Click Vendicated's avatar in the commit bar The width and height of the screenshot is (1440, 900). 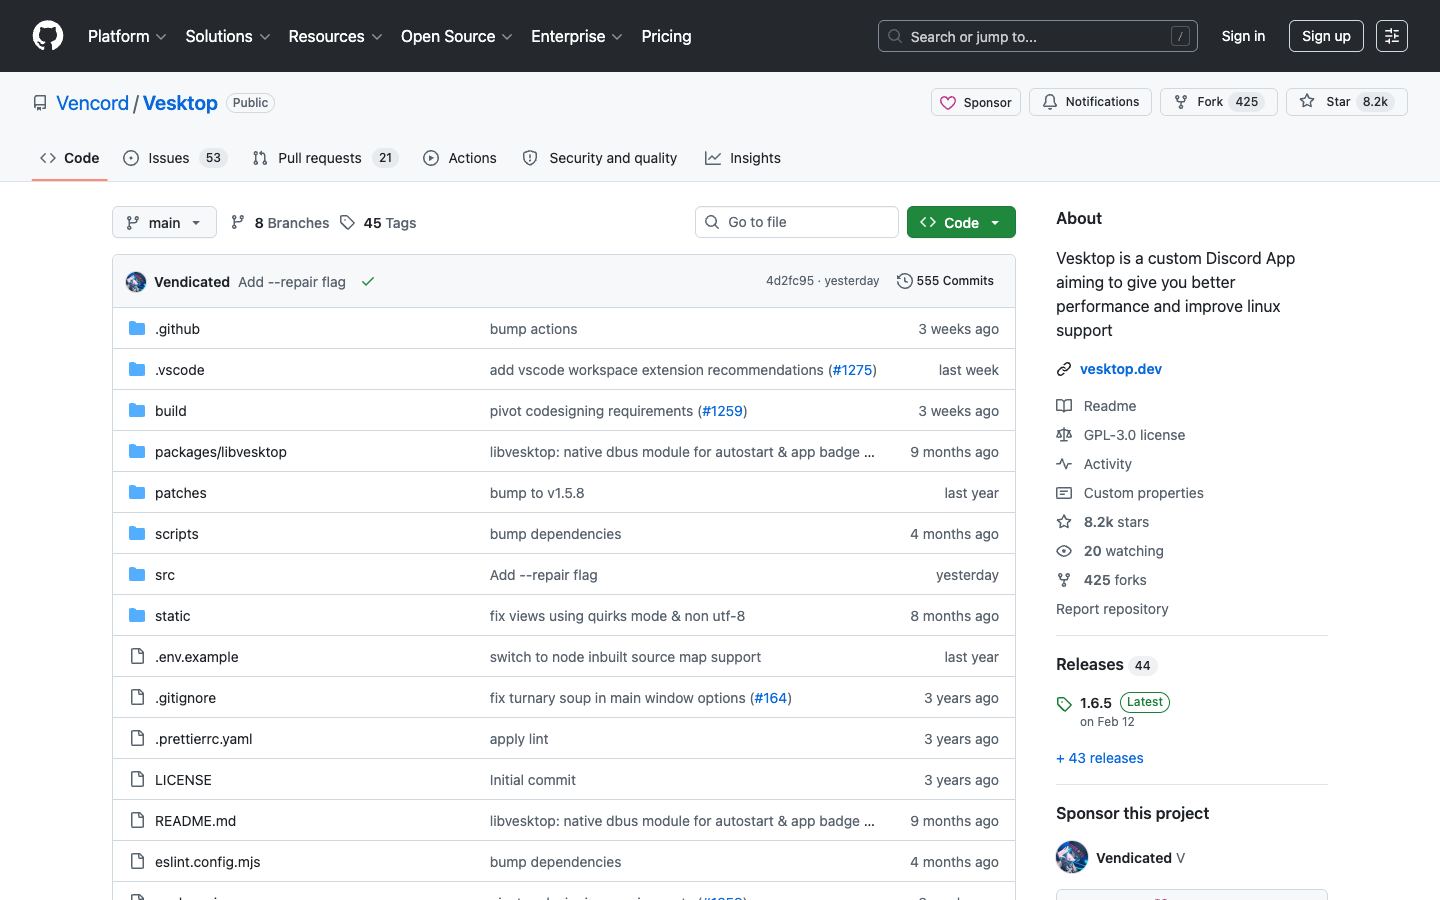tap(136, 282)
